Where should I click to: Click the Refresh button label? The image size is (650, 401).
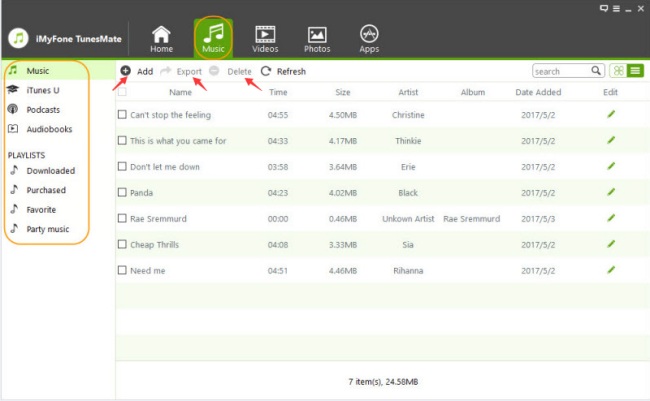coord(291,71)
